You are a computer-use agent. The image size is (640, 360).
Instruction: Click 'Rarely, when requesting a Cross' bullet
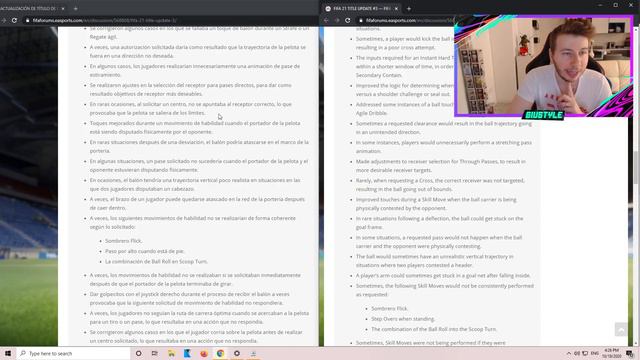(x=440, y=184)
